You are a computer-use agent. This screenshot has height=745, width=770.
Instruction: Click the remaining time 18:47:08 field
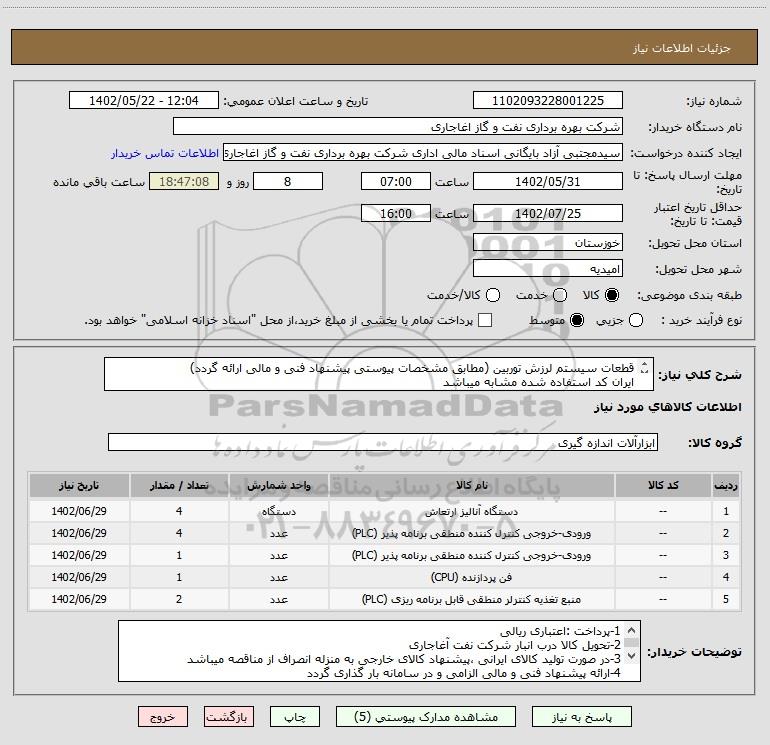(184, 181)
